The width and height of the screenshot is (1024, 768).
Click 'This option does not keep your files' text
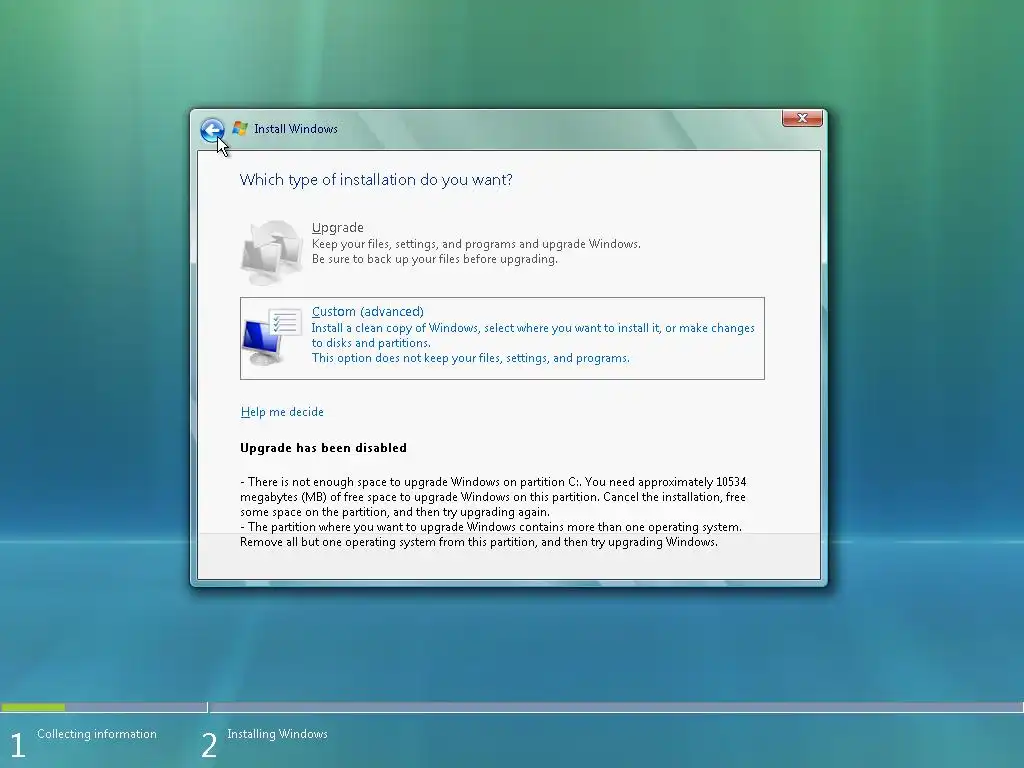[470, 358]
